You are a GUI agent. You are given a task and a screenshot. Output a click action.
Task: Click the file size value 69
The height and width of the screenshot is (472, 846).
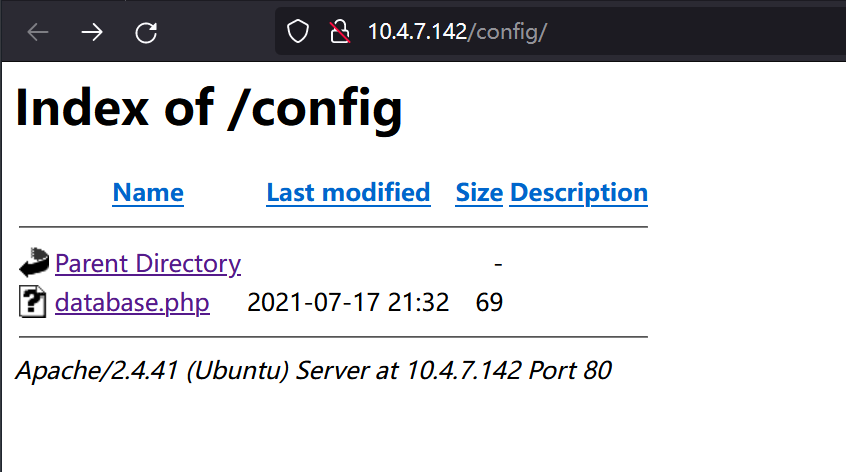pyautogui.click(x=489, y=302)
